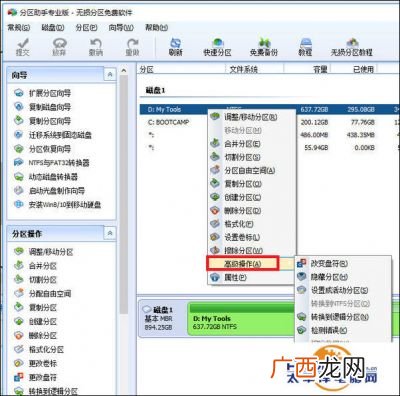Choose 调整/移动分区(R) in the context menu

coord(252,117)
